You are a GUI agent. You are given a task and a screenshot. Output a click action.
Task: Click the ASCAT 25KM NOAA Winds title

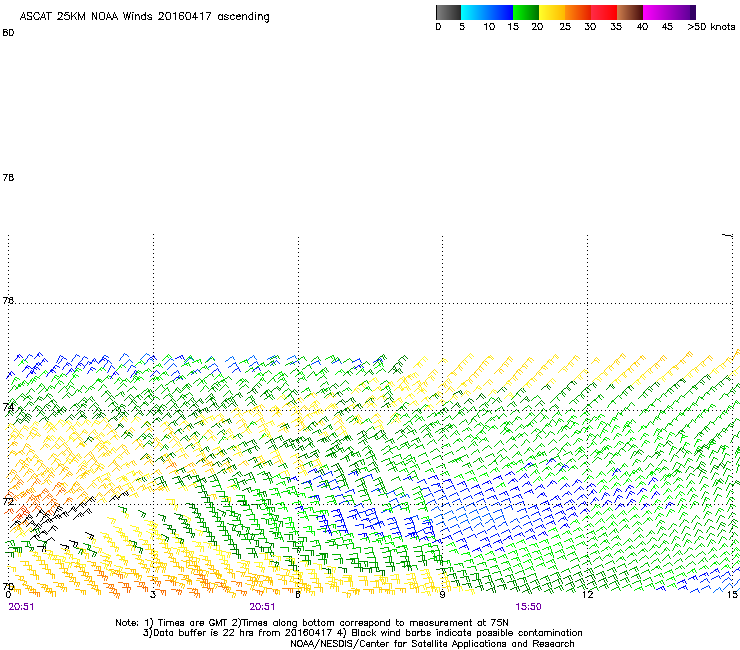pos(144,16)
